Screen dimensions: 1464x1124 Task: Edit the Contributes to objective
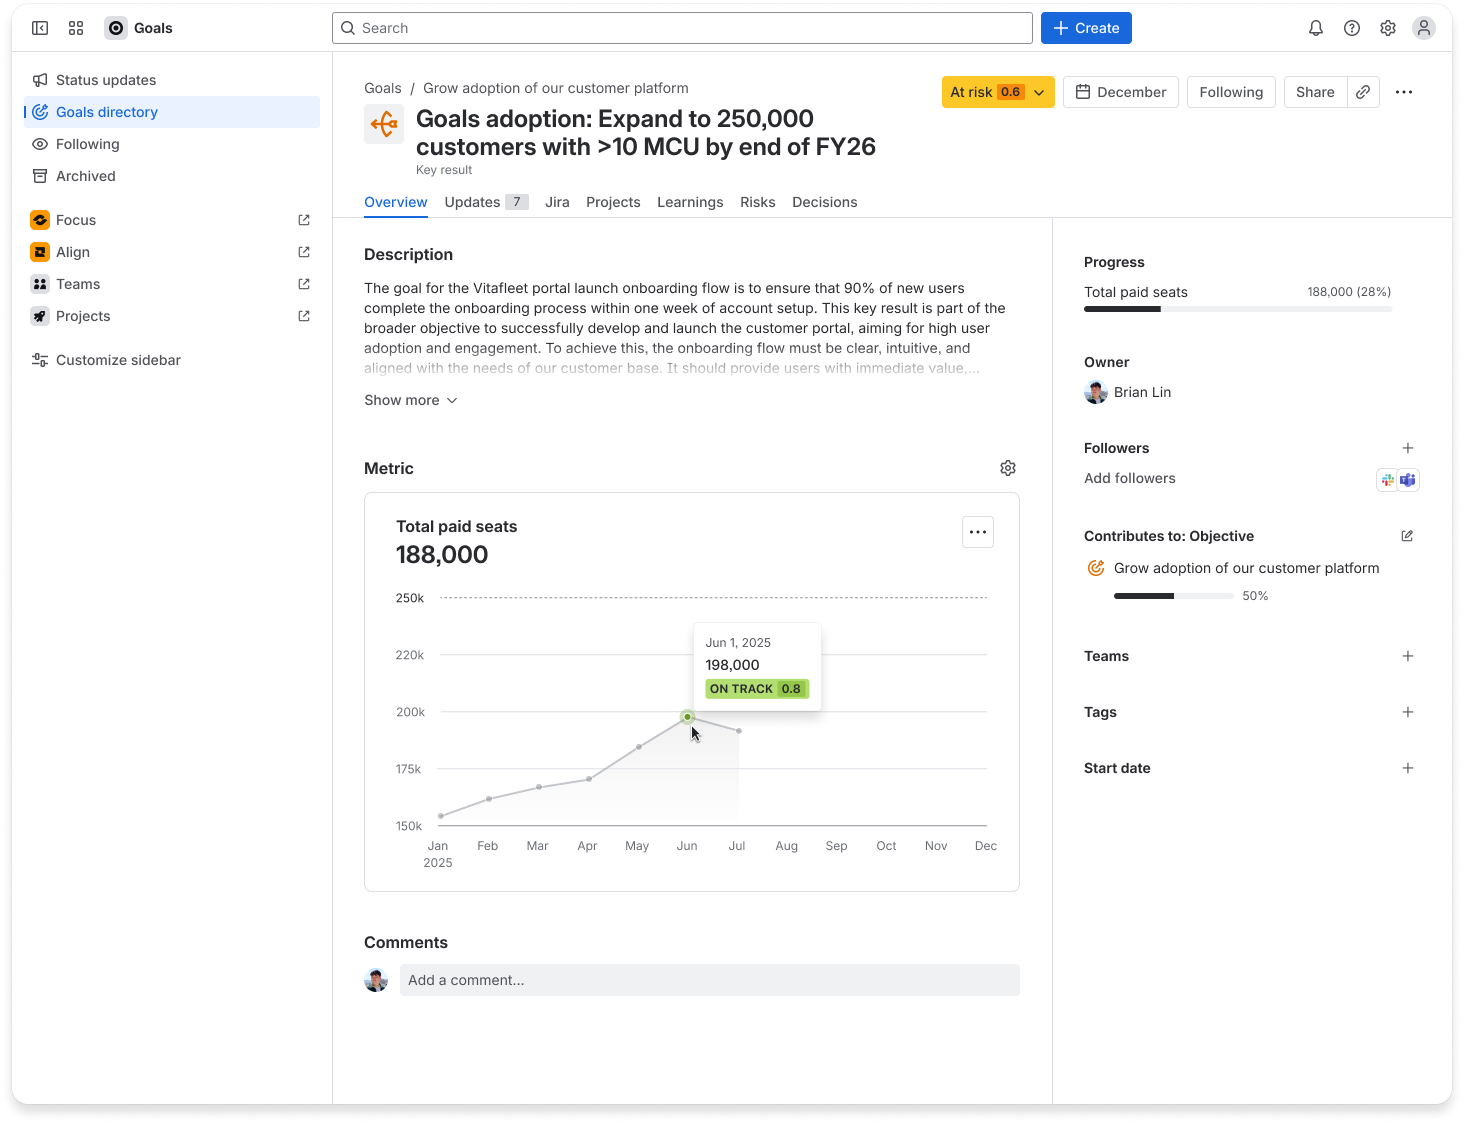[1407, 536]
